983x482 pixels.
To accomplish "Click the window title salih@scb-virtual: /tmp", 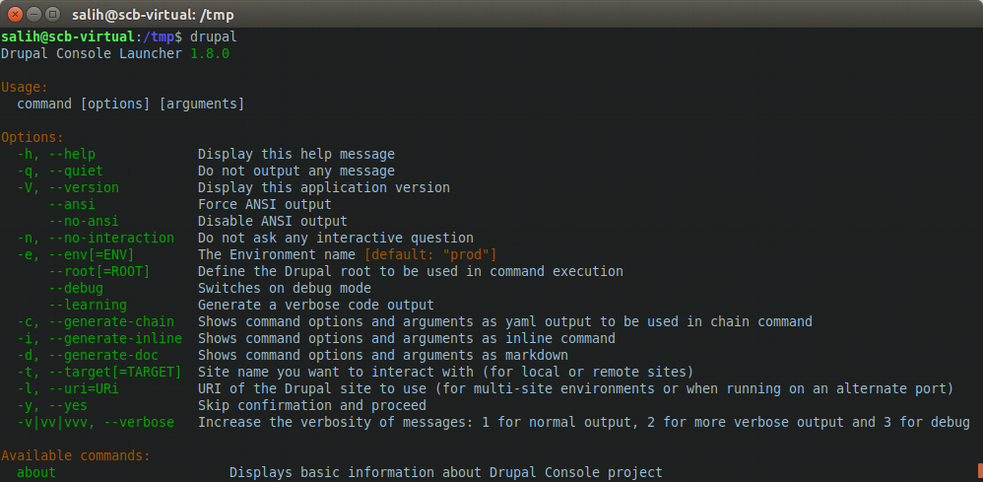I will click(153, 14).
